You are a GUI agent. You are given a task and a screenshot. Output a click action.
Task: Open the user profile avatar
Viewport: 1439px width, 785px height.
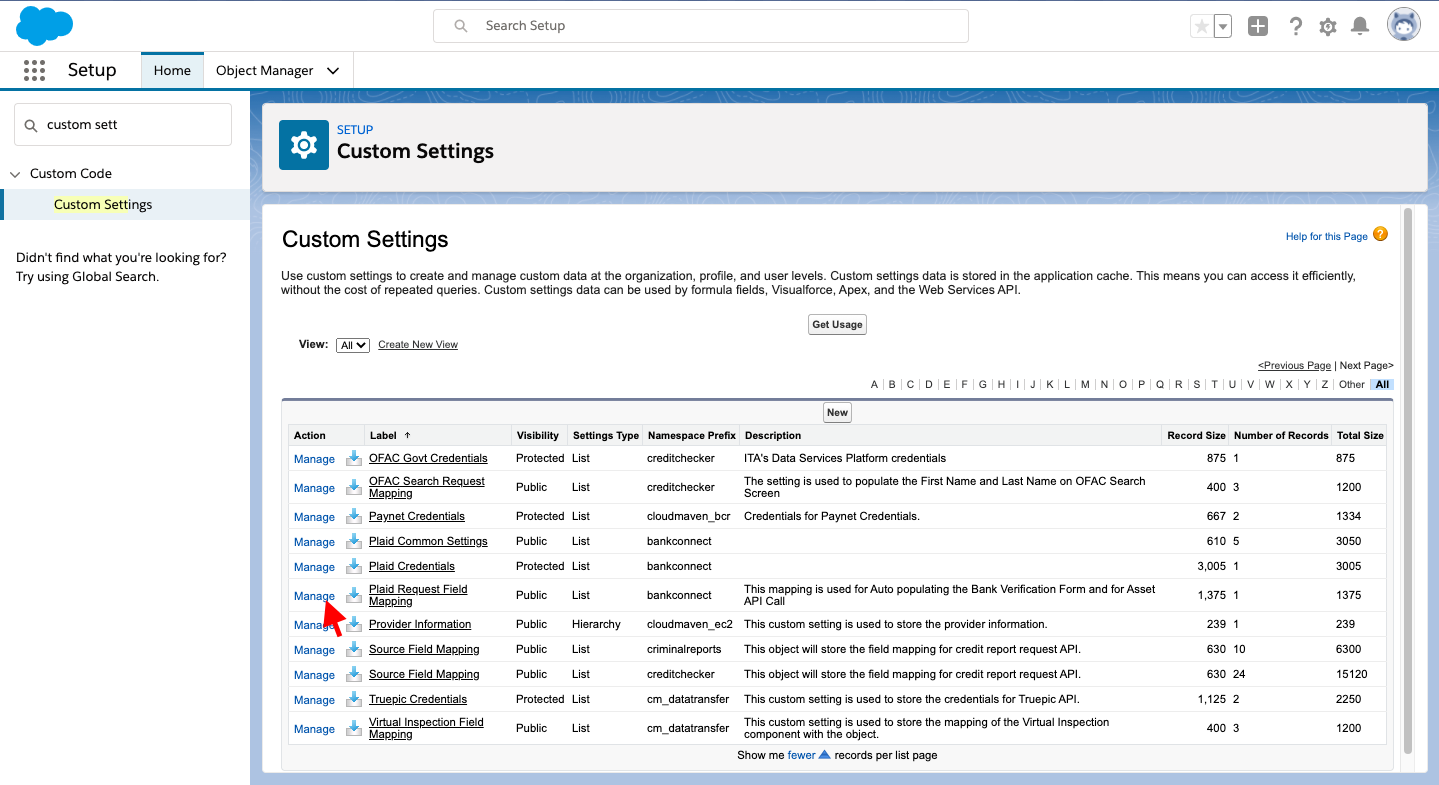click(1404, 25)
